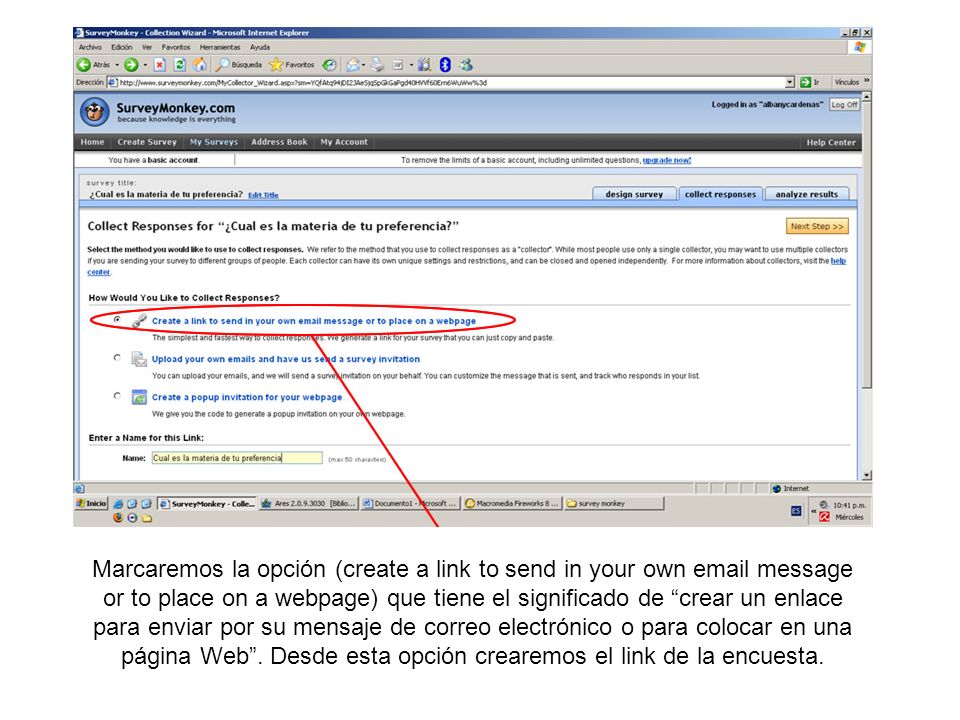Viewport: 960px width, 720px height.
Task: Open the Back button history dropdown arrow
Action: (x=117, y=64)
